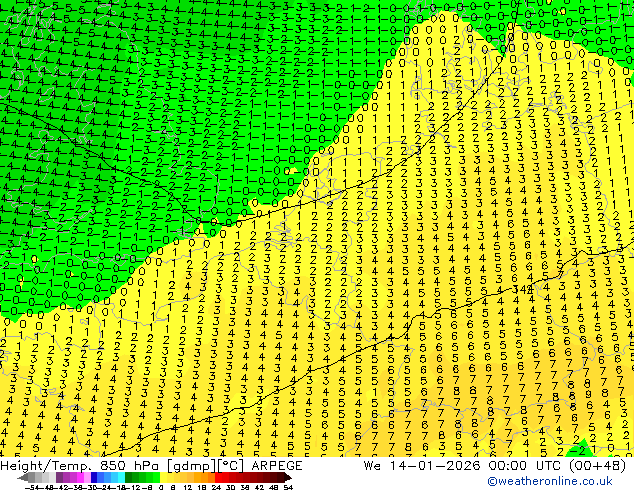Click the '342' contour label on the map

coord(522,289)
